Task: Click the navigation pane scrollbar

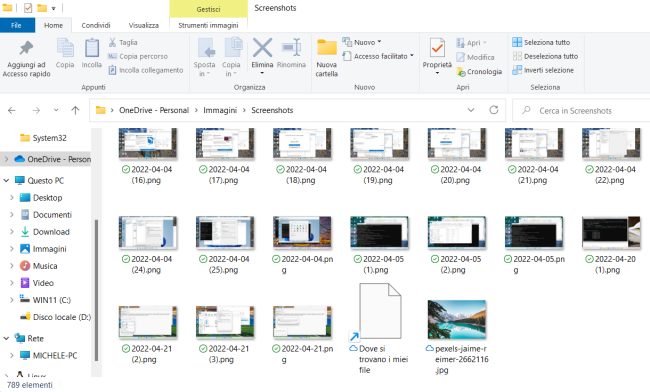Action: click(x=97, y=290)
